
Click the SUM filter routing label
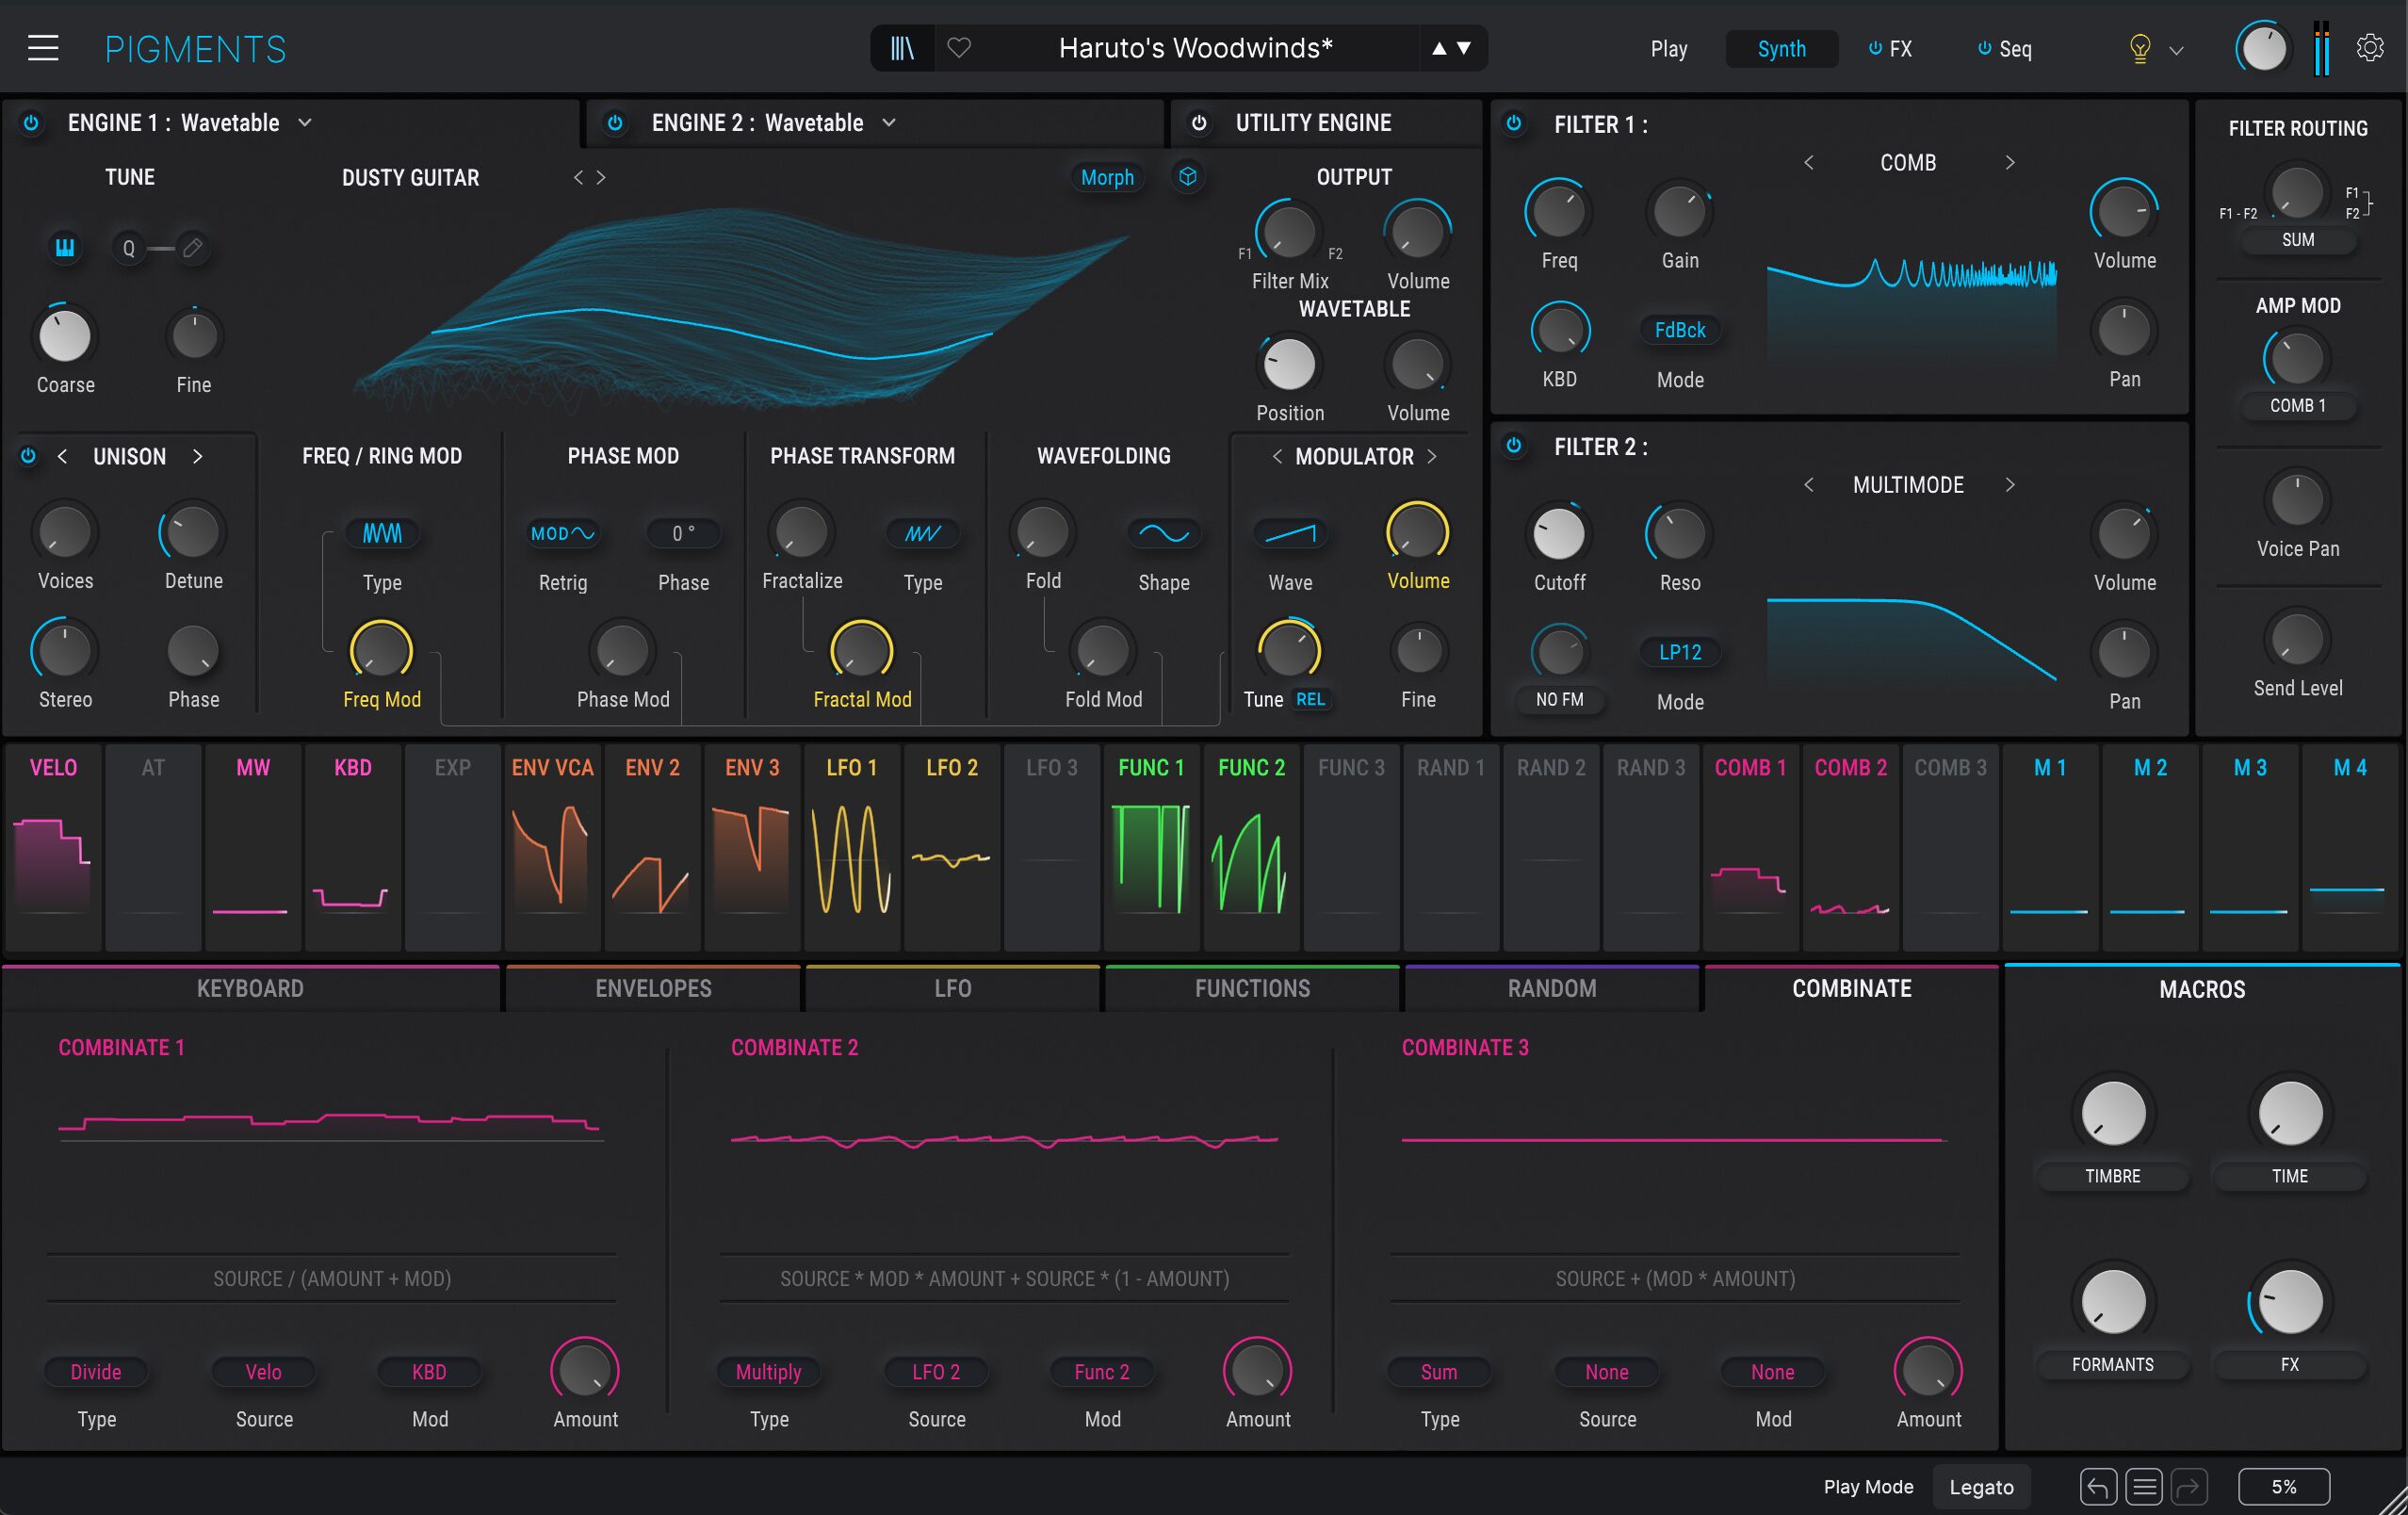pos(2298,240)
